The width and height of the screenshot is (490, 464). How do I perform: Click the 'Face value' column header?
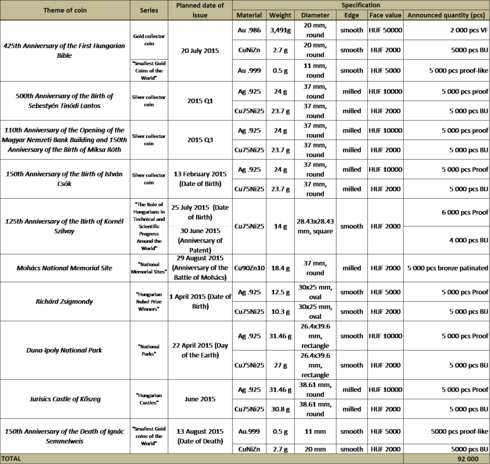pos(385,15)
